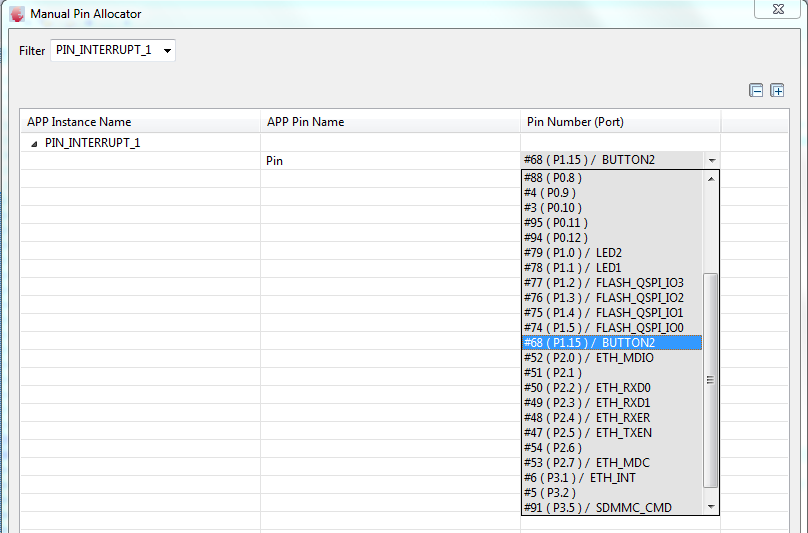
Task: Click the Collapse All icon
Action: (757, 90)
